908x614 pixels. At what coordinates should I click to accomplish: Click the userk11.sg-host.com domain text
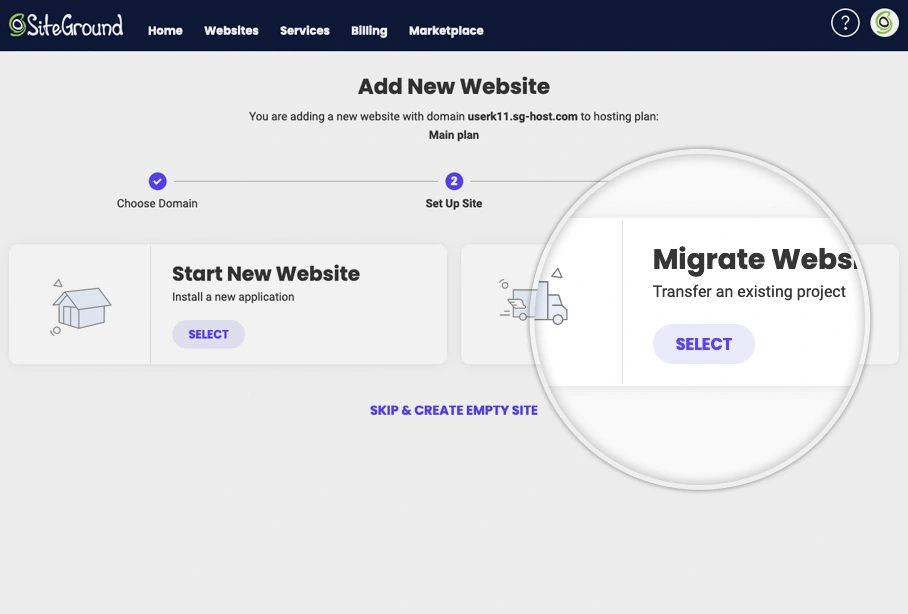click(523, 116)
